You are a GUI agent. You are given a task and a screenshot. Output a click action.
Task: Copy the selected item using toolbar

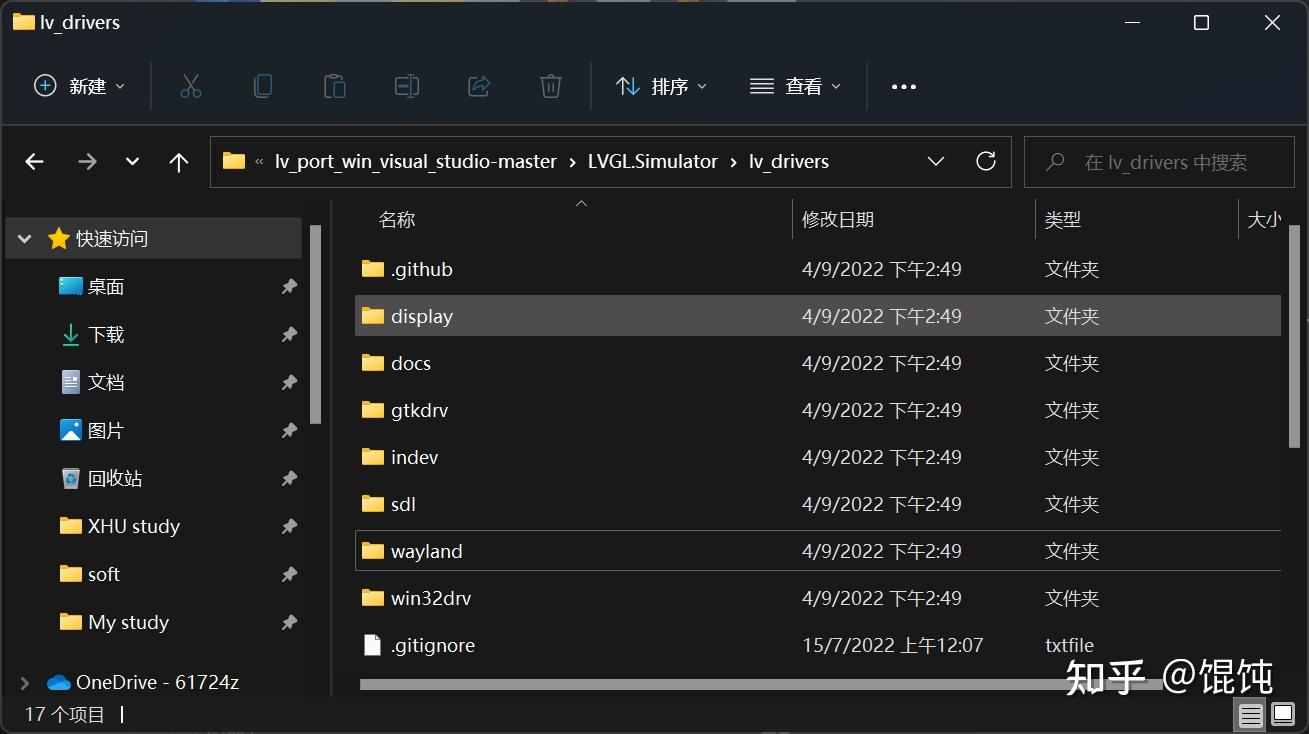(262, 86)
